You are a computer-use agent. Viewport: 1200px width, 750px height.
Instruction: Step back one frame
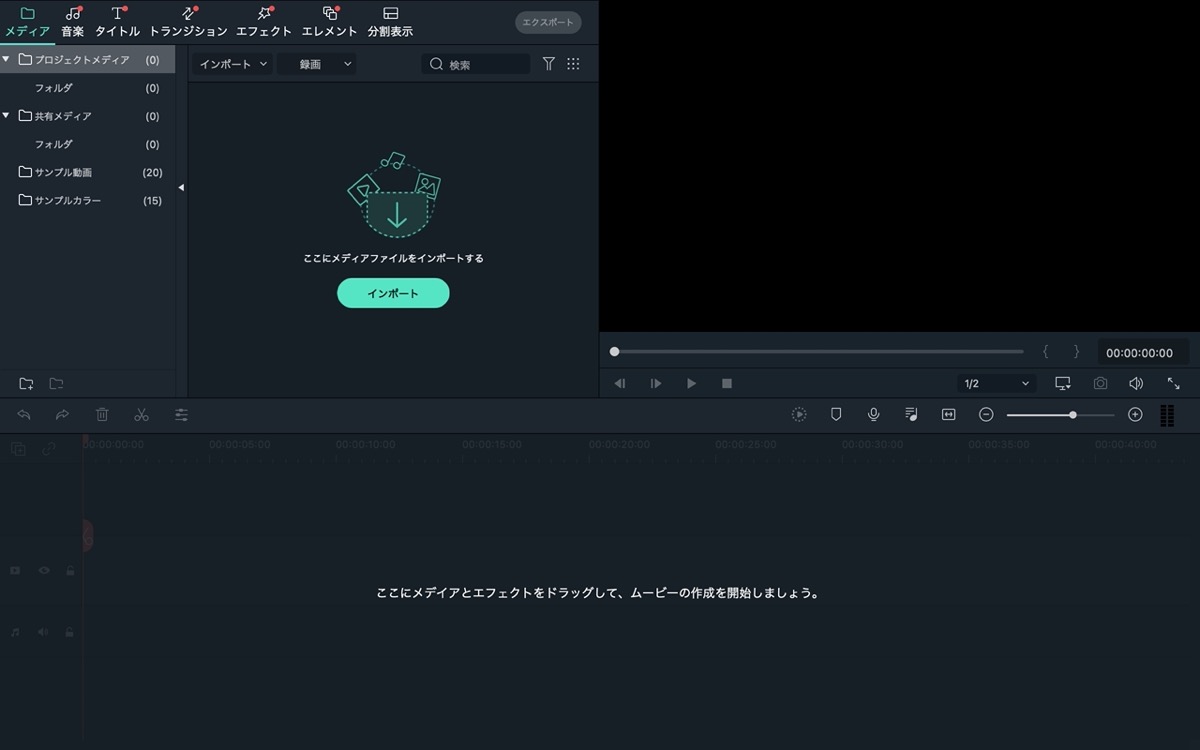pyautogui.click(x=620, y=383)
